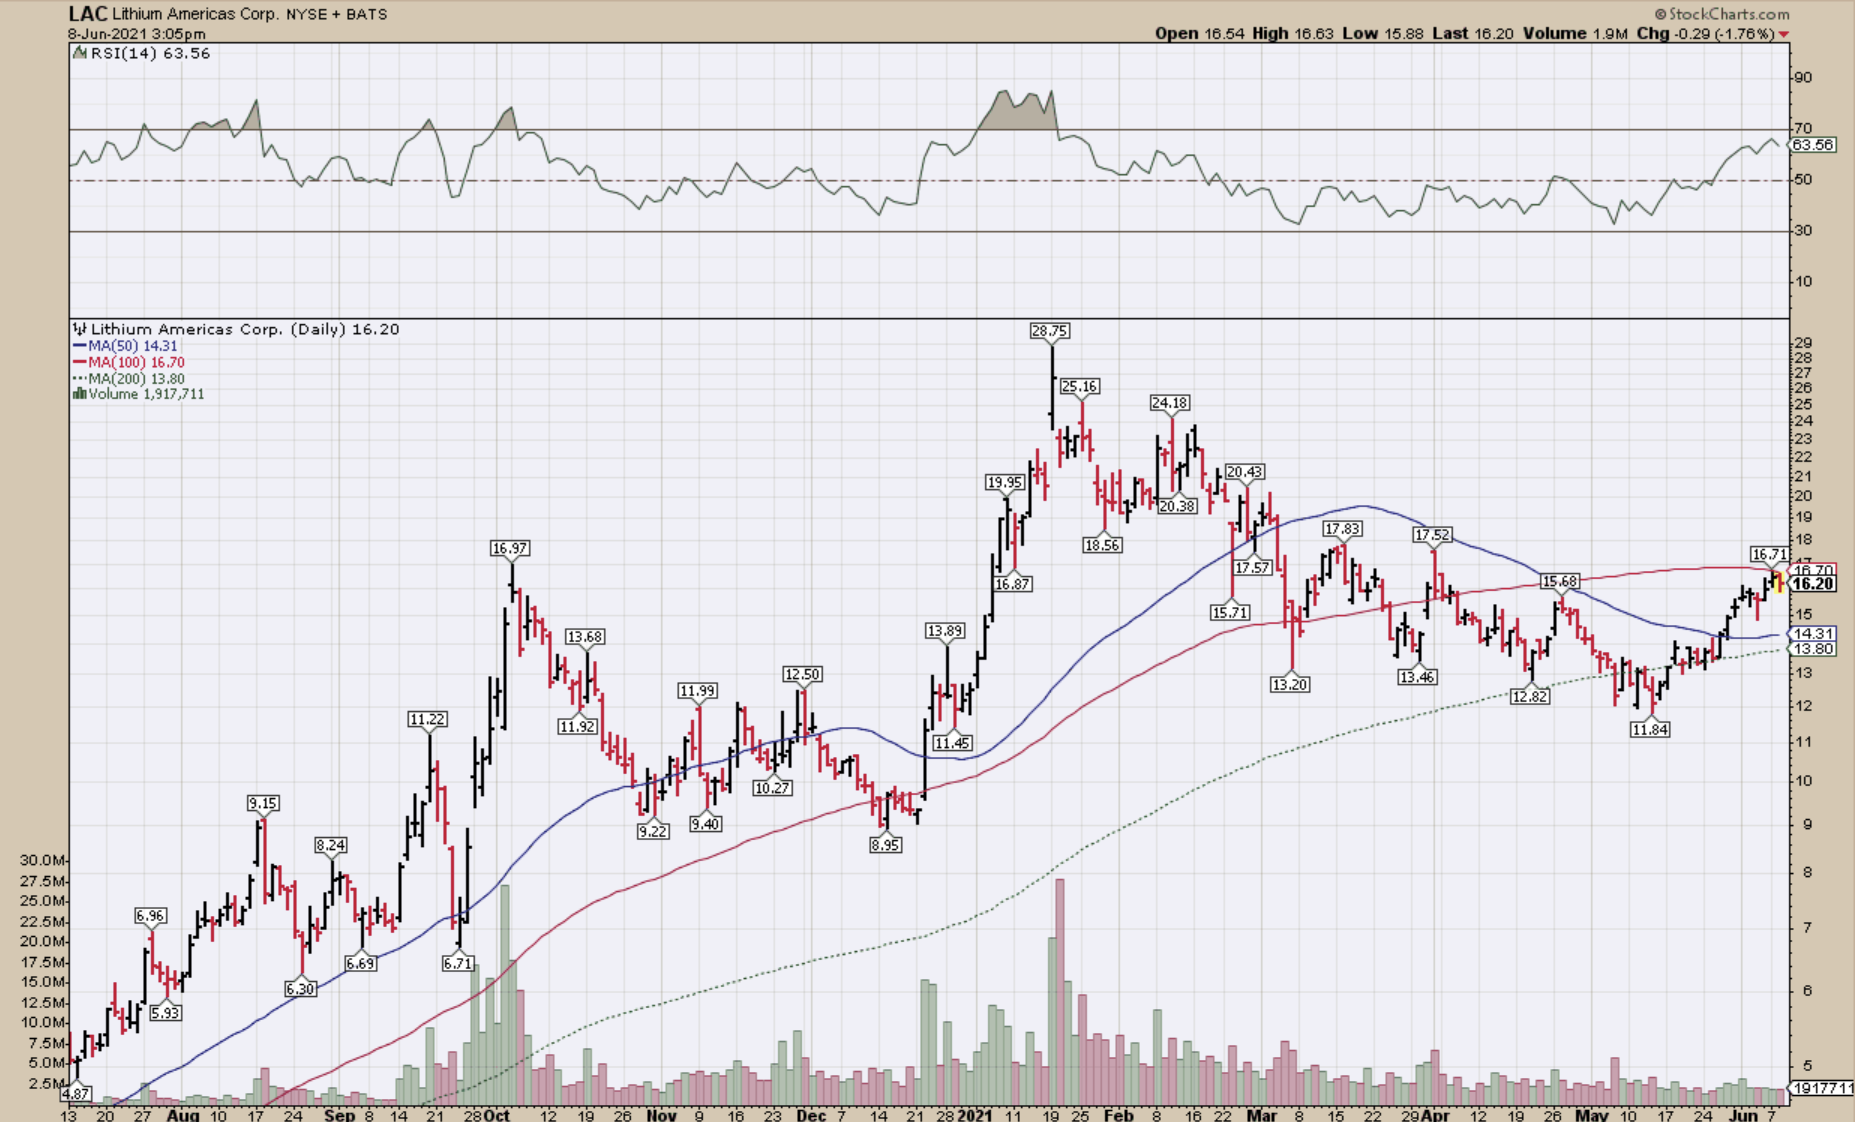1858x1122 pixels.
Task: Click the 'Volume 1.9M' header value
Action: click(x=1575, y=33)
